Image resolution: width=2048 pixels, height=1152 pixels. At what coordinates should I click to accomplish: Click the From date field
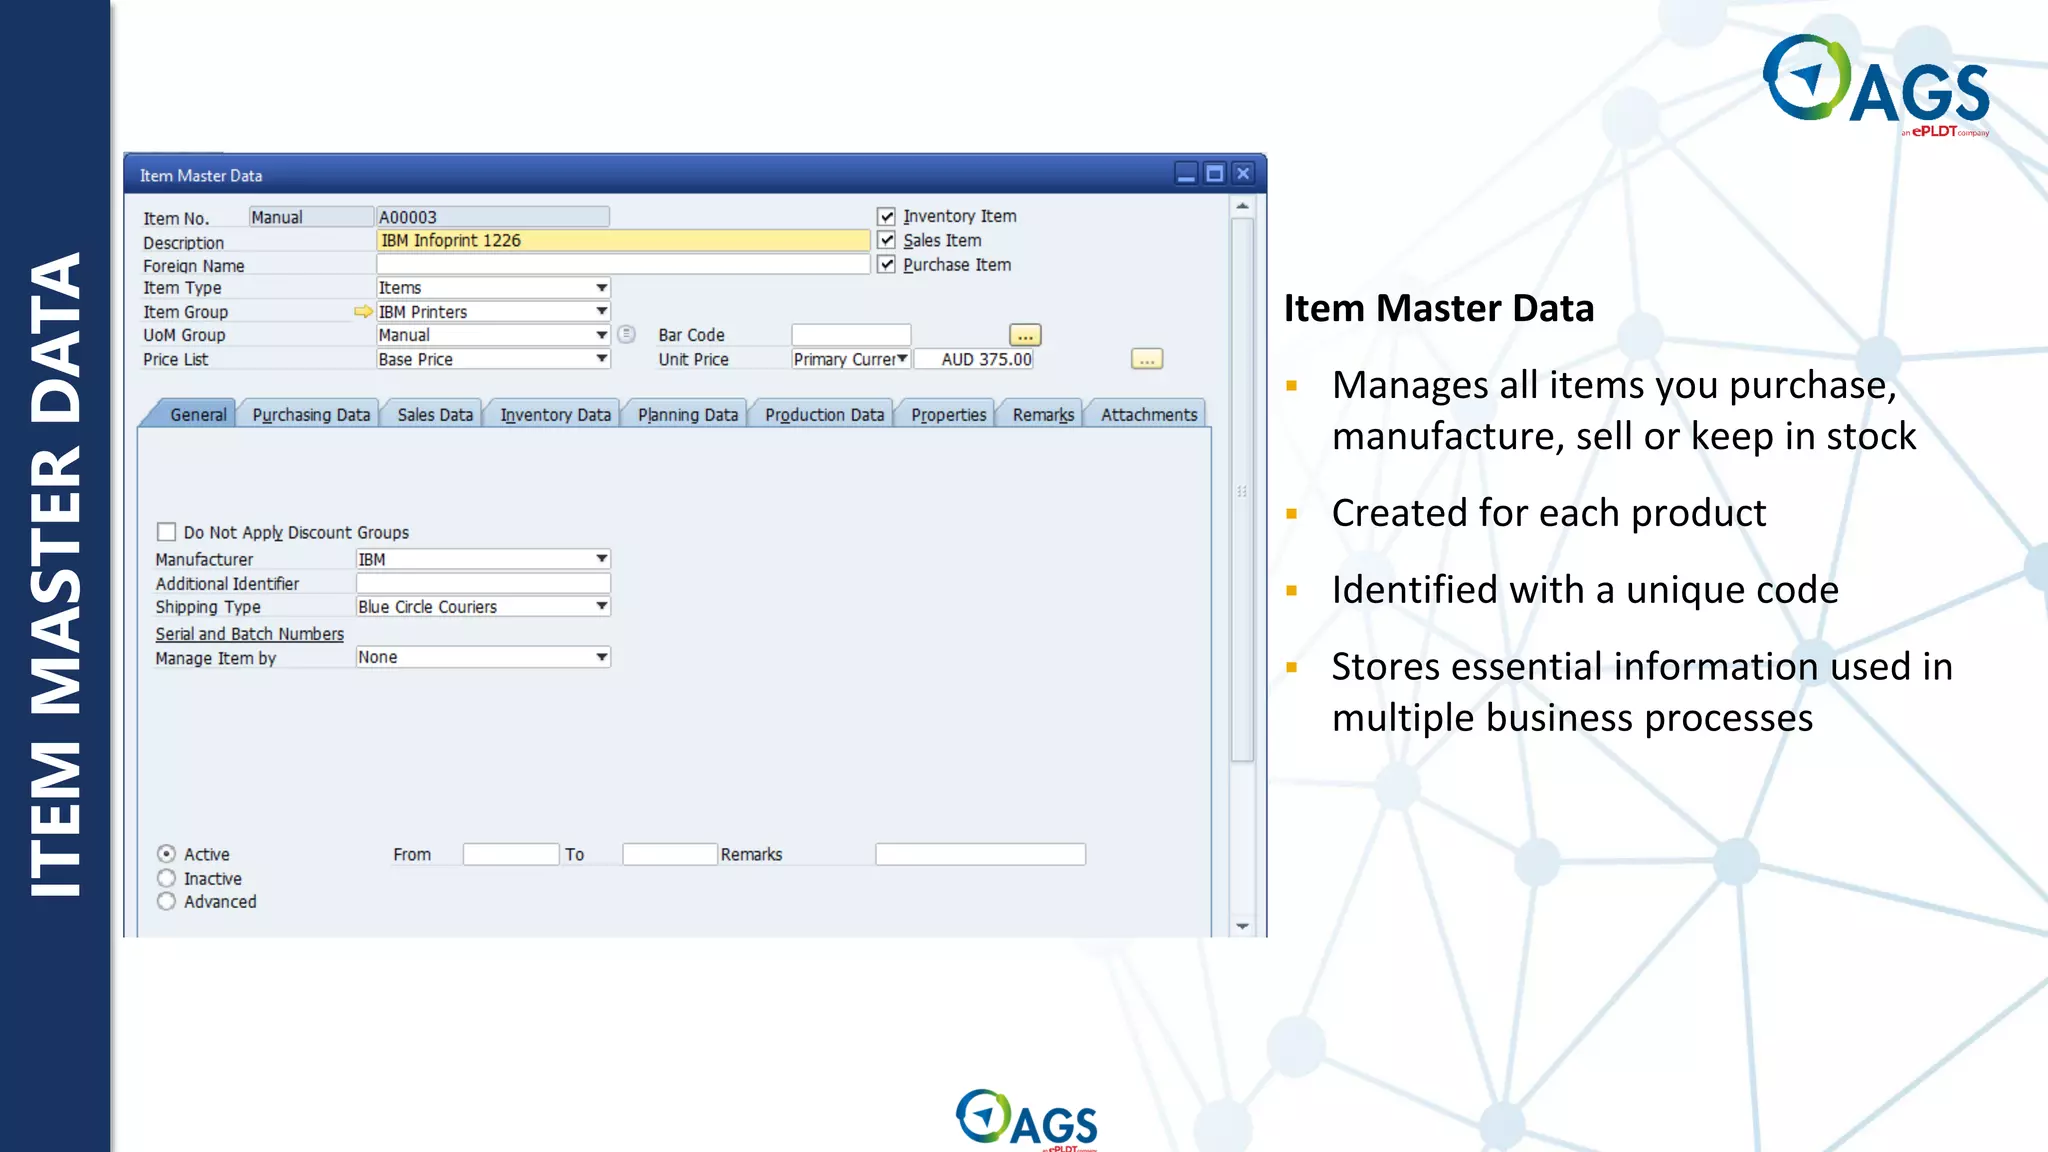point(511,854)
